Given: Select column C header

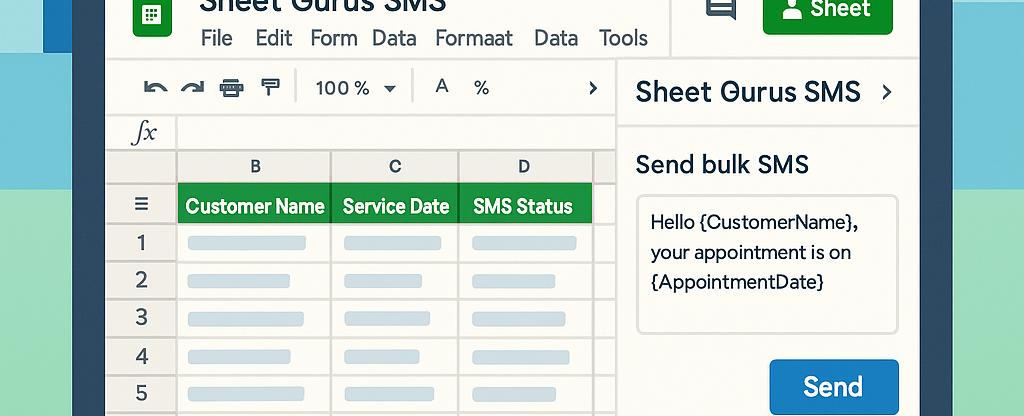Looking at the screenshot, I should [395, 167].
